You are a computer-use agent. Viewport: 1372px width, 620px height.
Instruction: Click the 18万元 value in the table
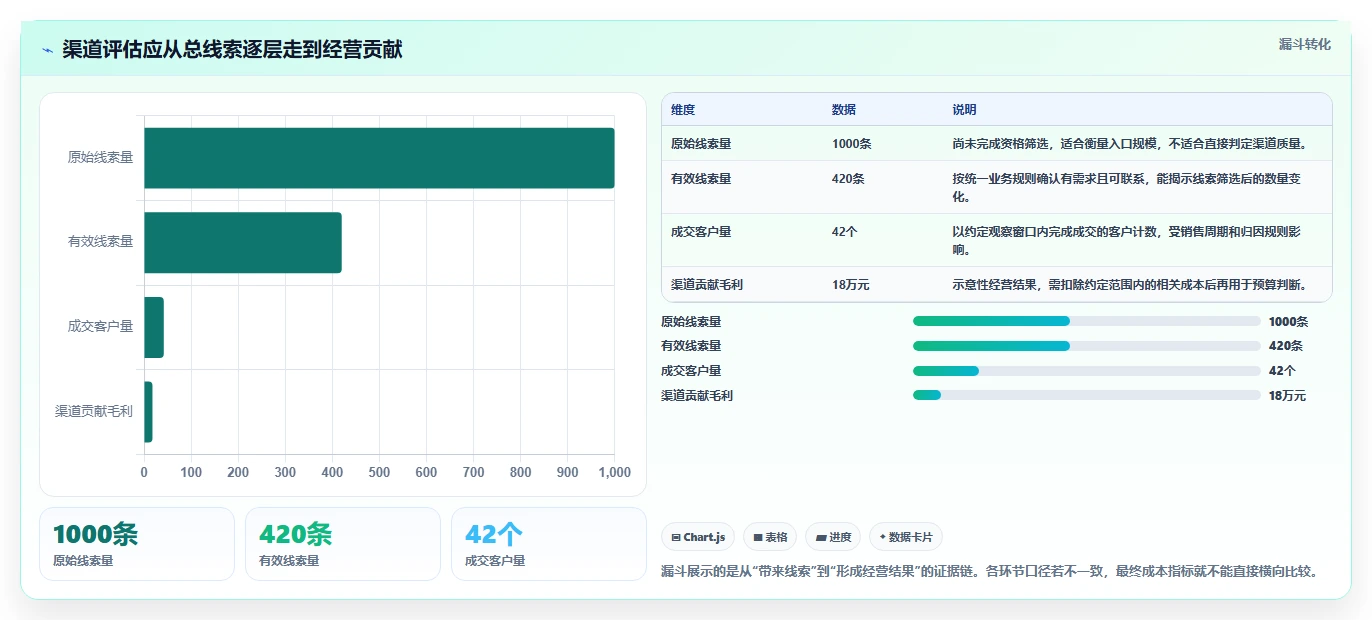[x=851, y=285]
